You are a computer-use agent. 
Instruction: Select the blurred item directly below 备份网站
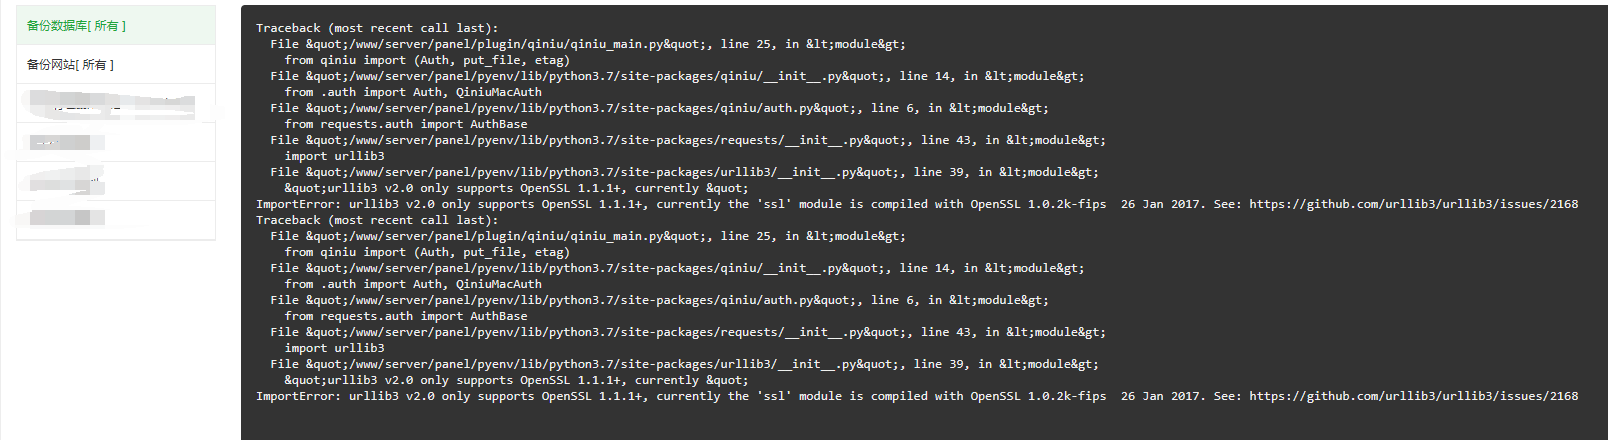point(116,103)
